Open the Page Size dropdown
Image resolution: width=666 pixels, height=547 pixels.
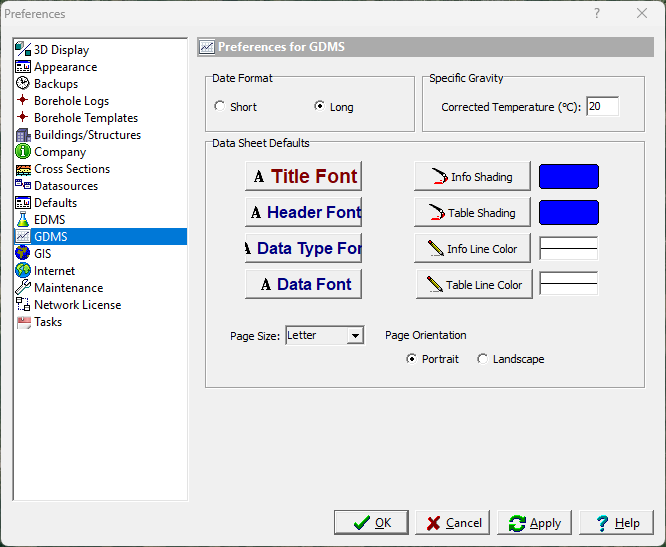(x=355, y=336)
